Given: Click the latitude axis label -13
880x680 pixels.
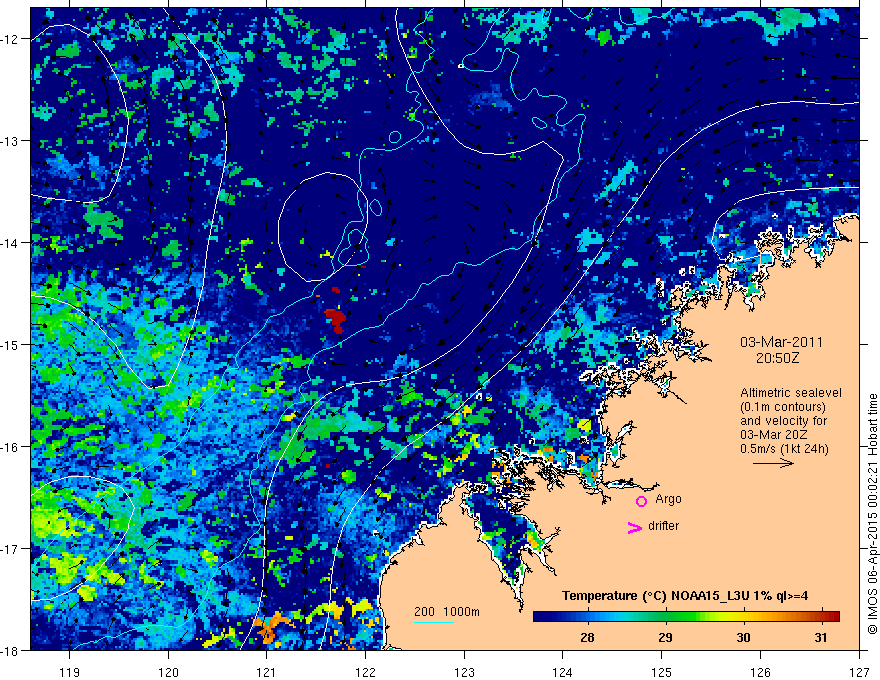Looking at the screenshot, I should pos(10,141).
